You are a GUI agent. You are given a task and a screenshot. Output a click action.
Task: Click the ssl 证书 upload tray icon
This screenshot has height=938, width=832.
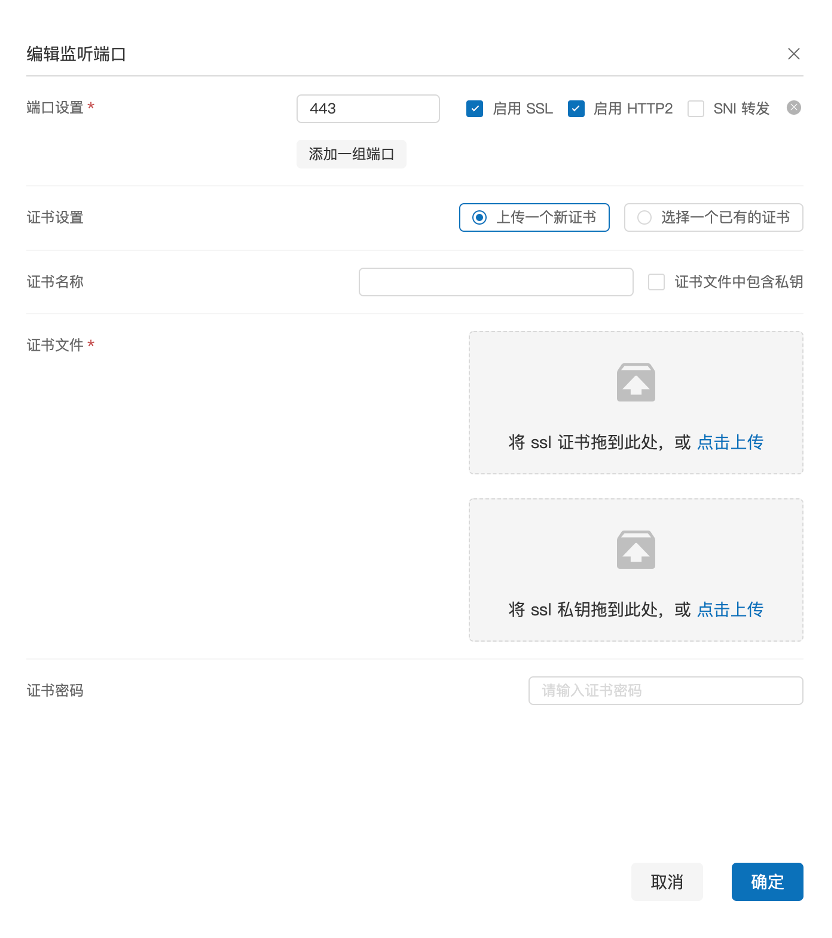[636, 383]
